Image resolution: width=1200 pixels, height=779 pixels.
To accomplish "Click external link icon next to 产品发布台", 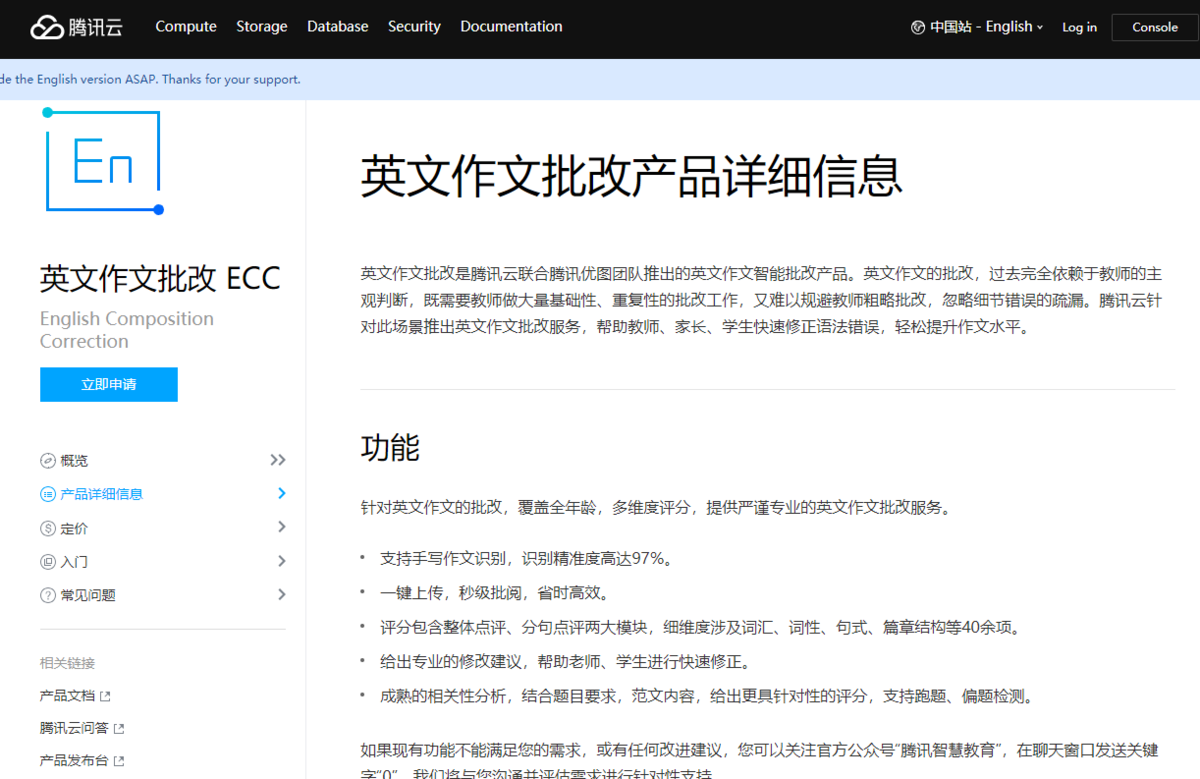I will click(x=120, y=761).
